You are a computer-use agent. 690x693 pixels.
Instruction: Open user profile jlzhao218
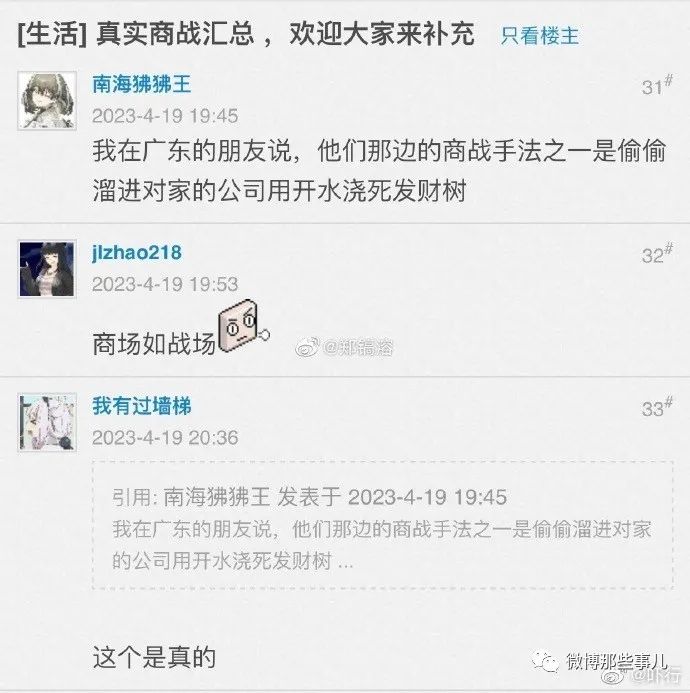click(x=137, y=253)
